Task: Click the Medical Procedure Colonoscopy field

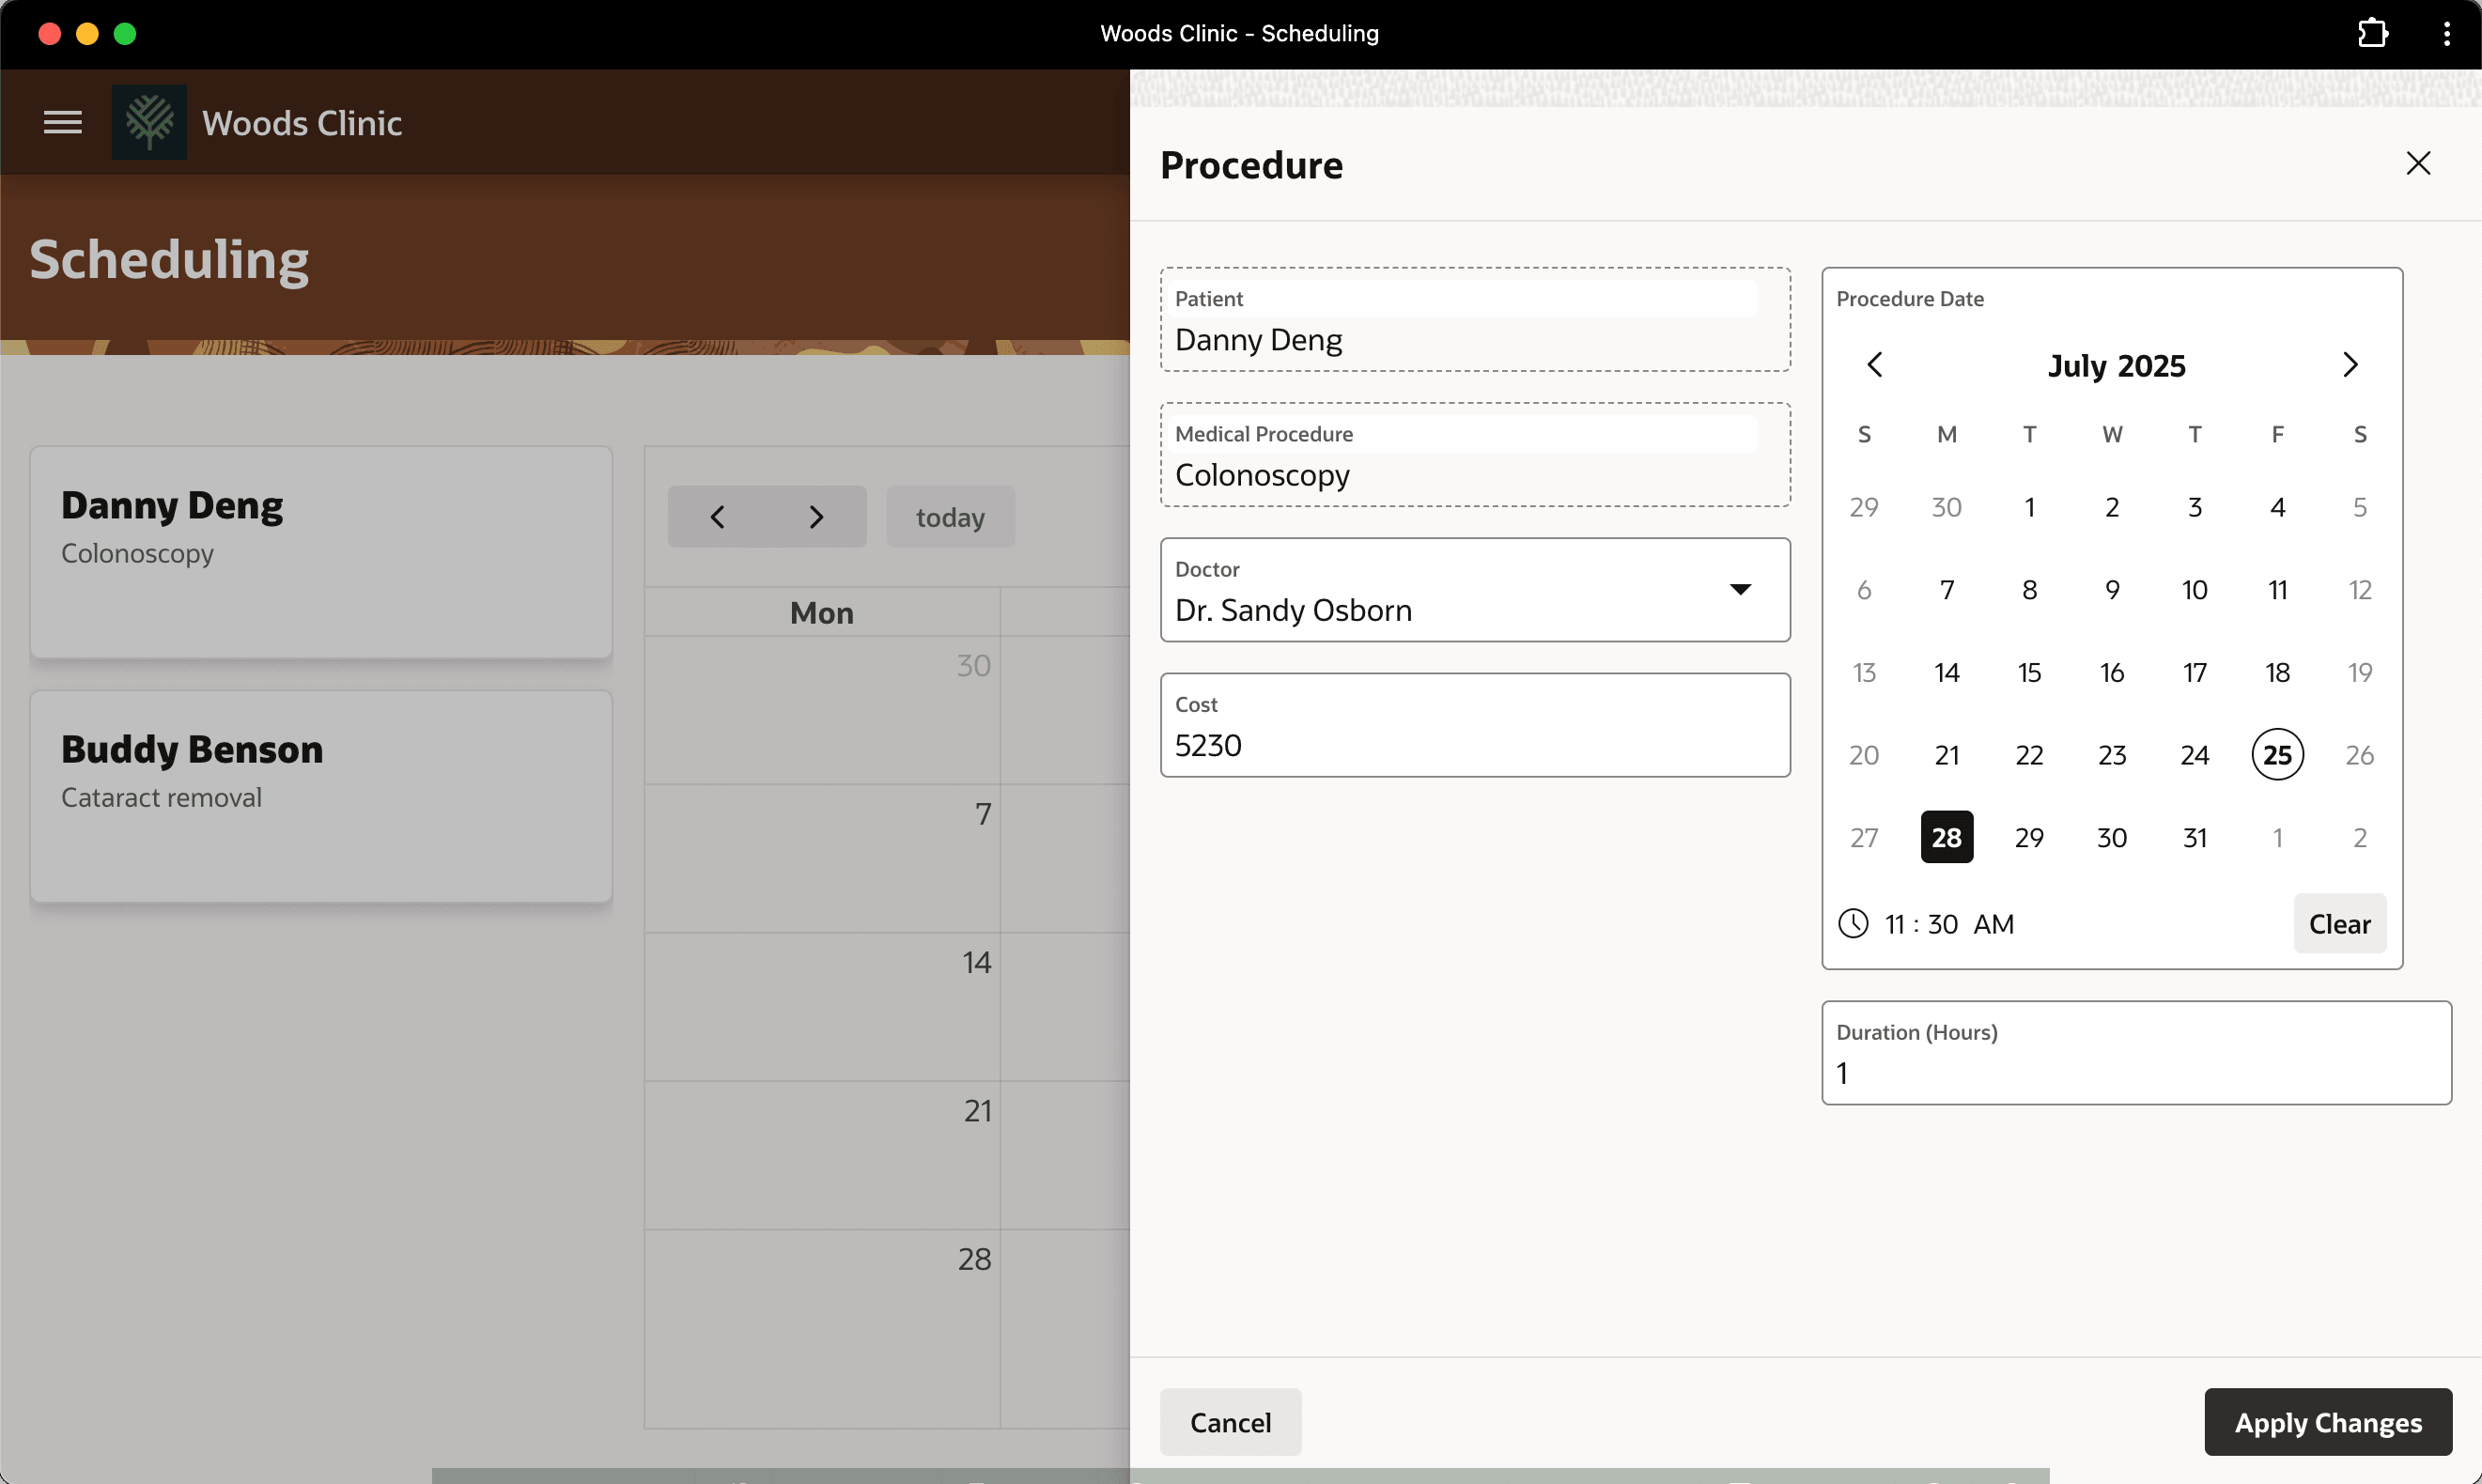Action: click(1475, 455)
